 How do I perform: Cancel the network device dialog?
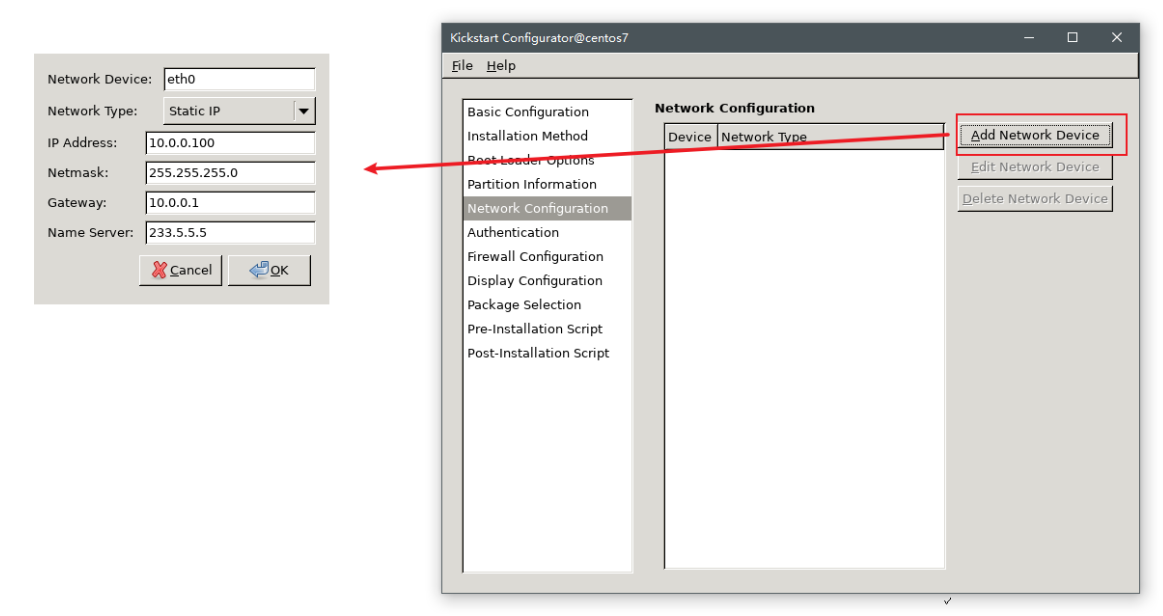[x=180, y=270]
